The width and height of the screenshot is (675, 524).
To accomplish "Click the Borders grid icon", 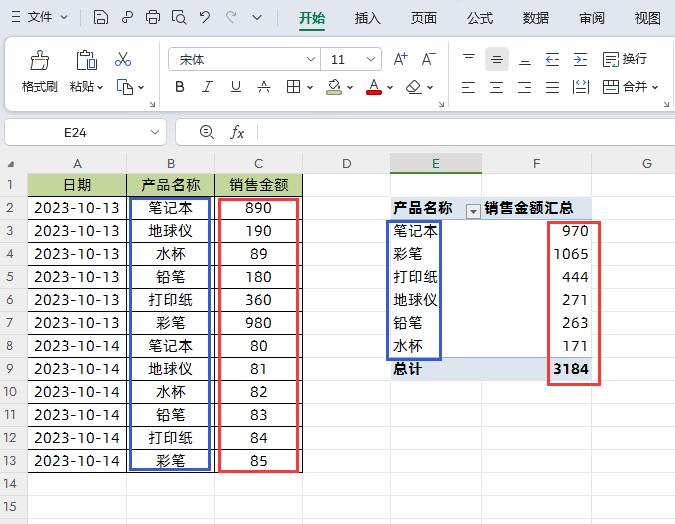I will 294,87.
